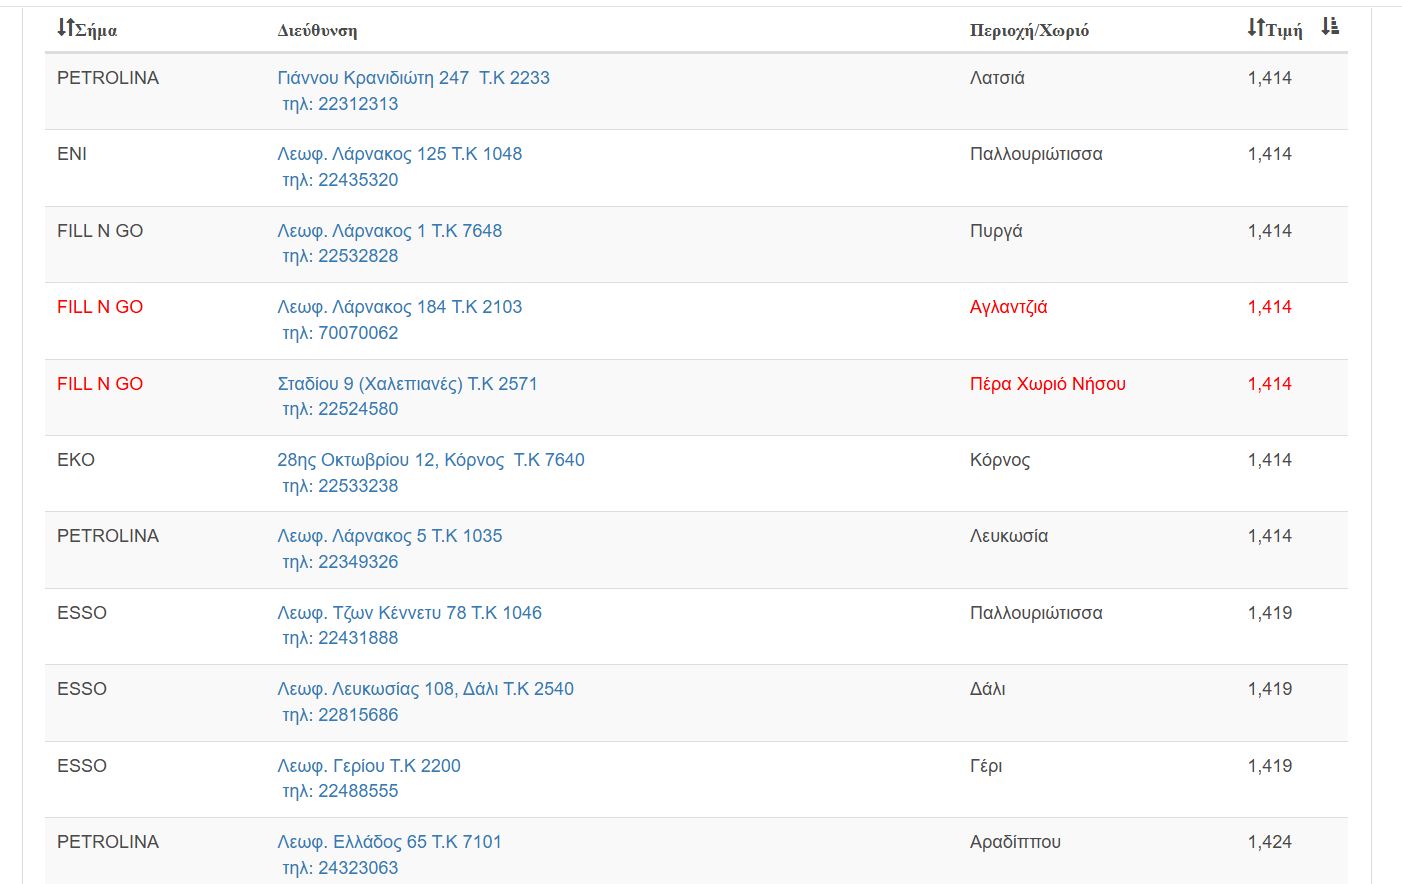Image resolution: width=1402 pixels, height=884 pixels.
Task: Click the Τιμή column header text
Action: click(x=1284, y=30)
